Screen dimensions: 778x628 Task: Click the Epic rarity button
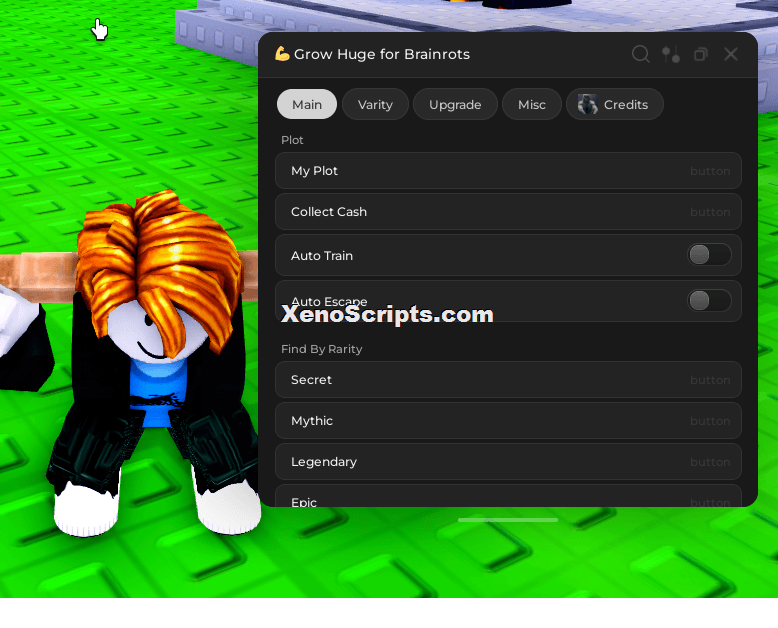pyautogui.click(x=508, y=496)
